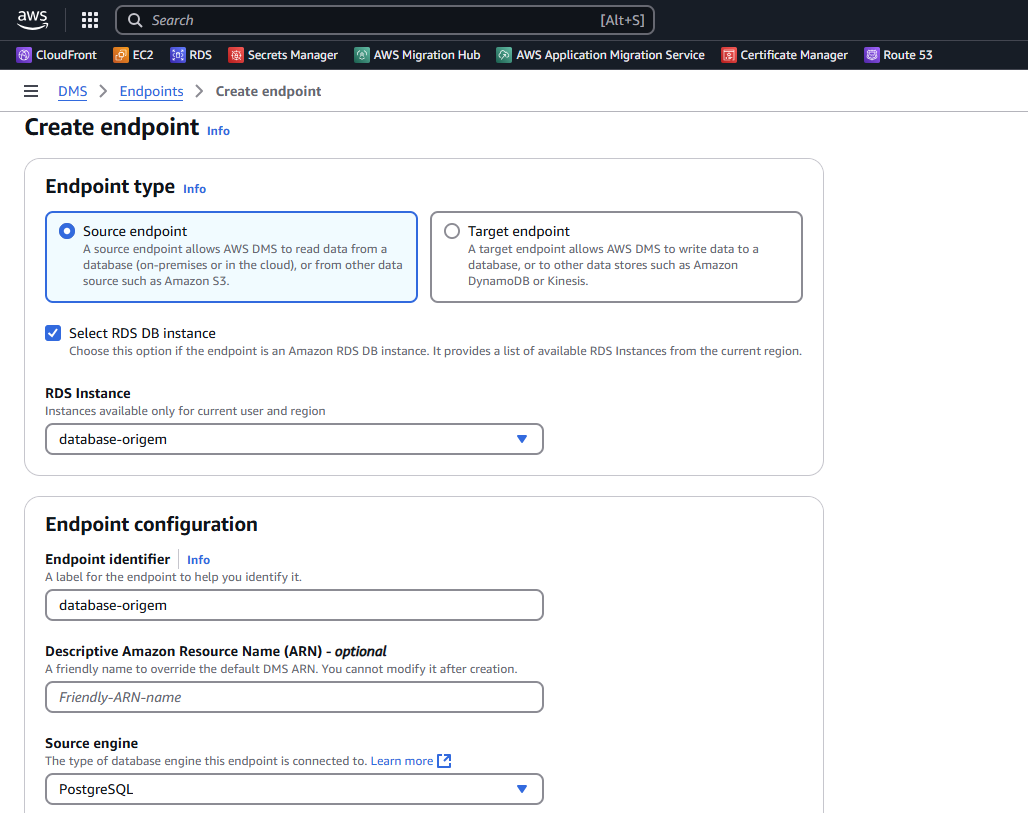Screen dimensions: 1028x813
Task: Go to Endpoints breadcrumb link
Action: [x=151, y=91]
